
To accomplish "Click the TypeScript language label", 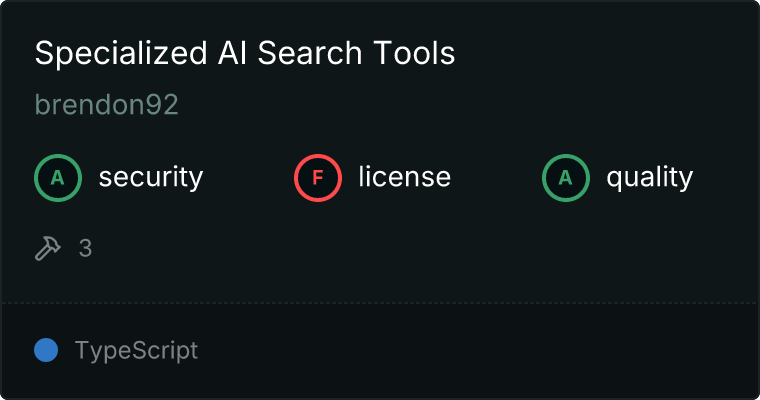I will (x=136, y=351).
